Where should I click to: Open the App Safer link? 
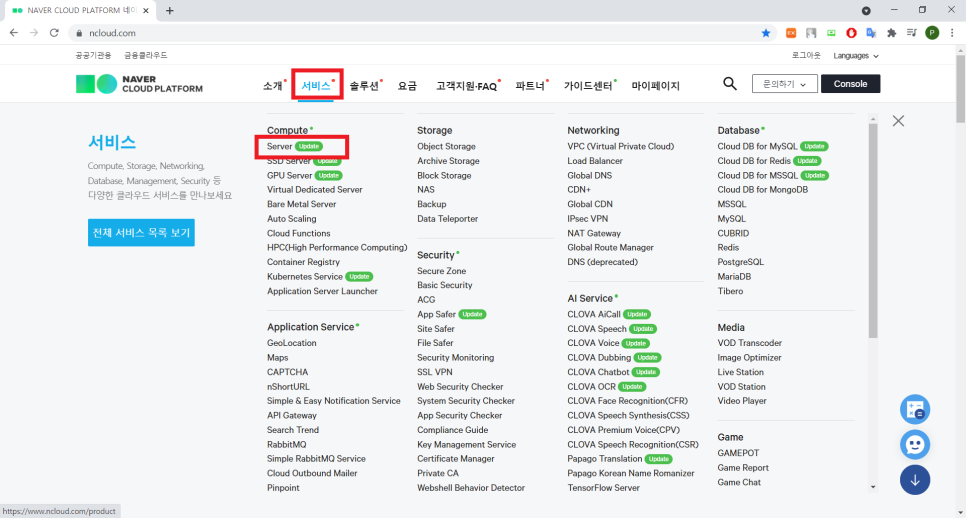click(x=436, y=314)
